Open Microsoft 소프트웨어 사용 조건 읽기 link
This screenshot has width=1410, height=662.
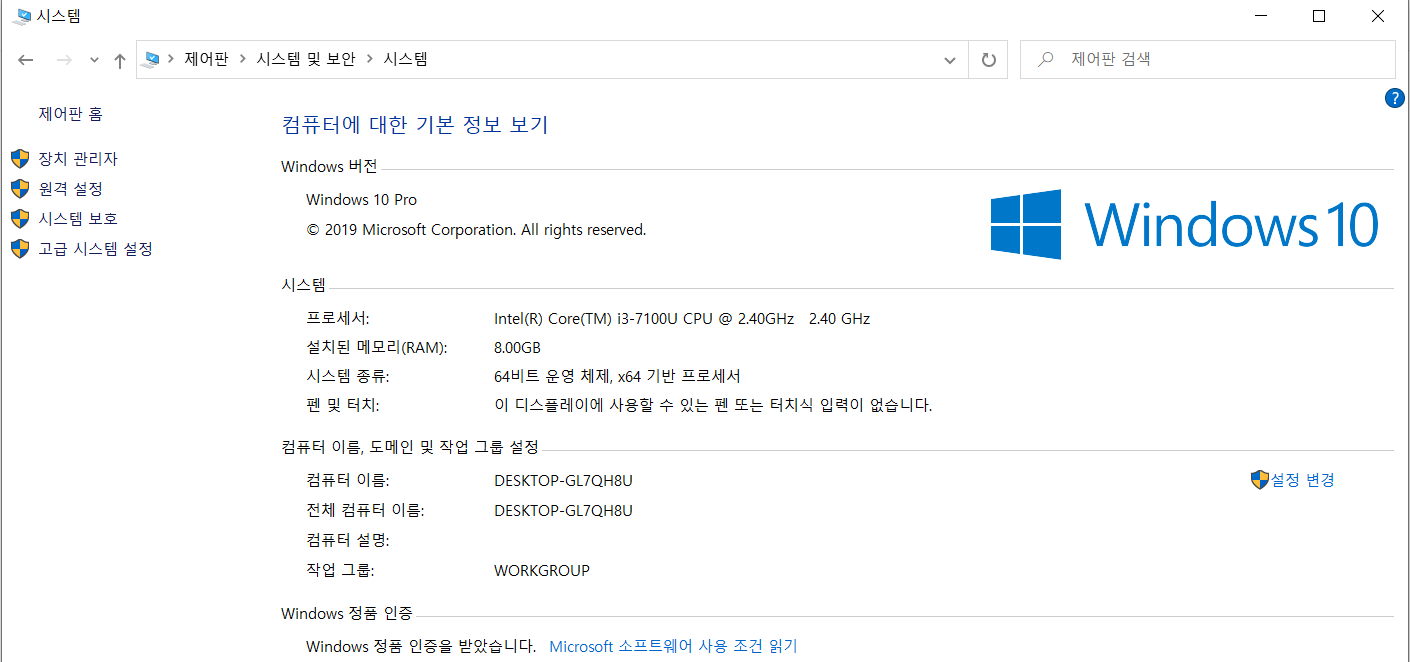674,646
